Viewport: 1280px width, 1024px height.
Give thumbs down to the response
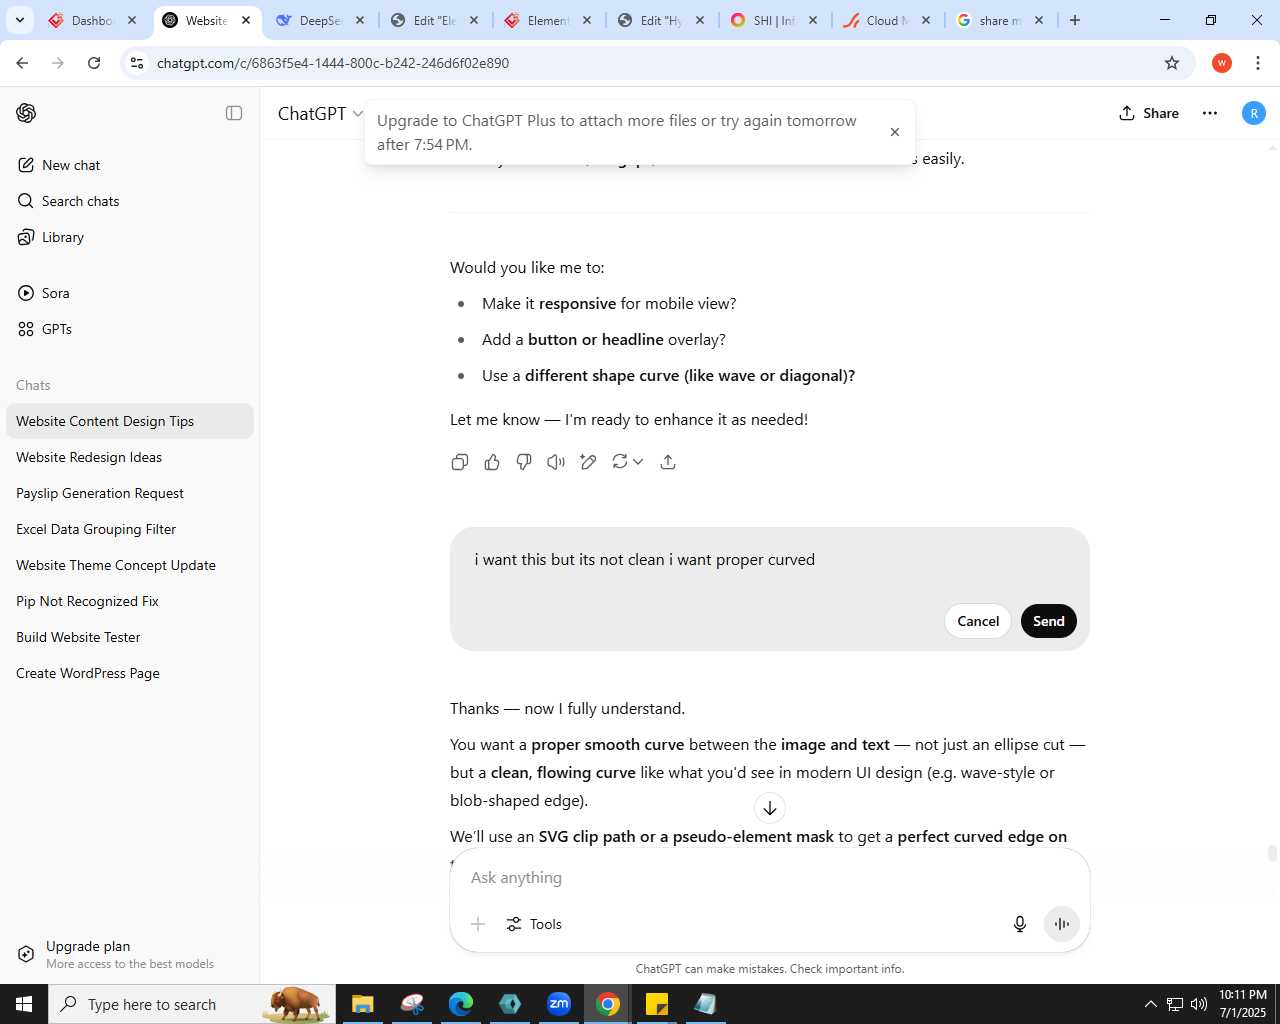pos(524,462)
